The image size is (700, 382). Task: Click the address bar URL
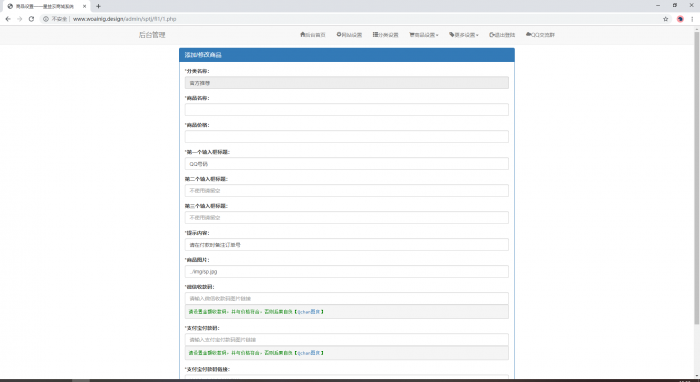125,19
